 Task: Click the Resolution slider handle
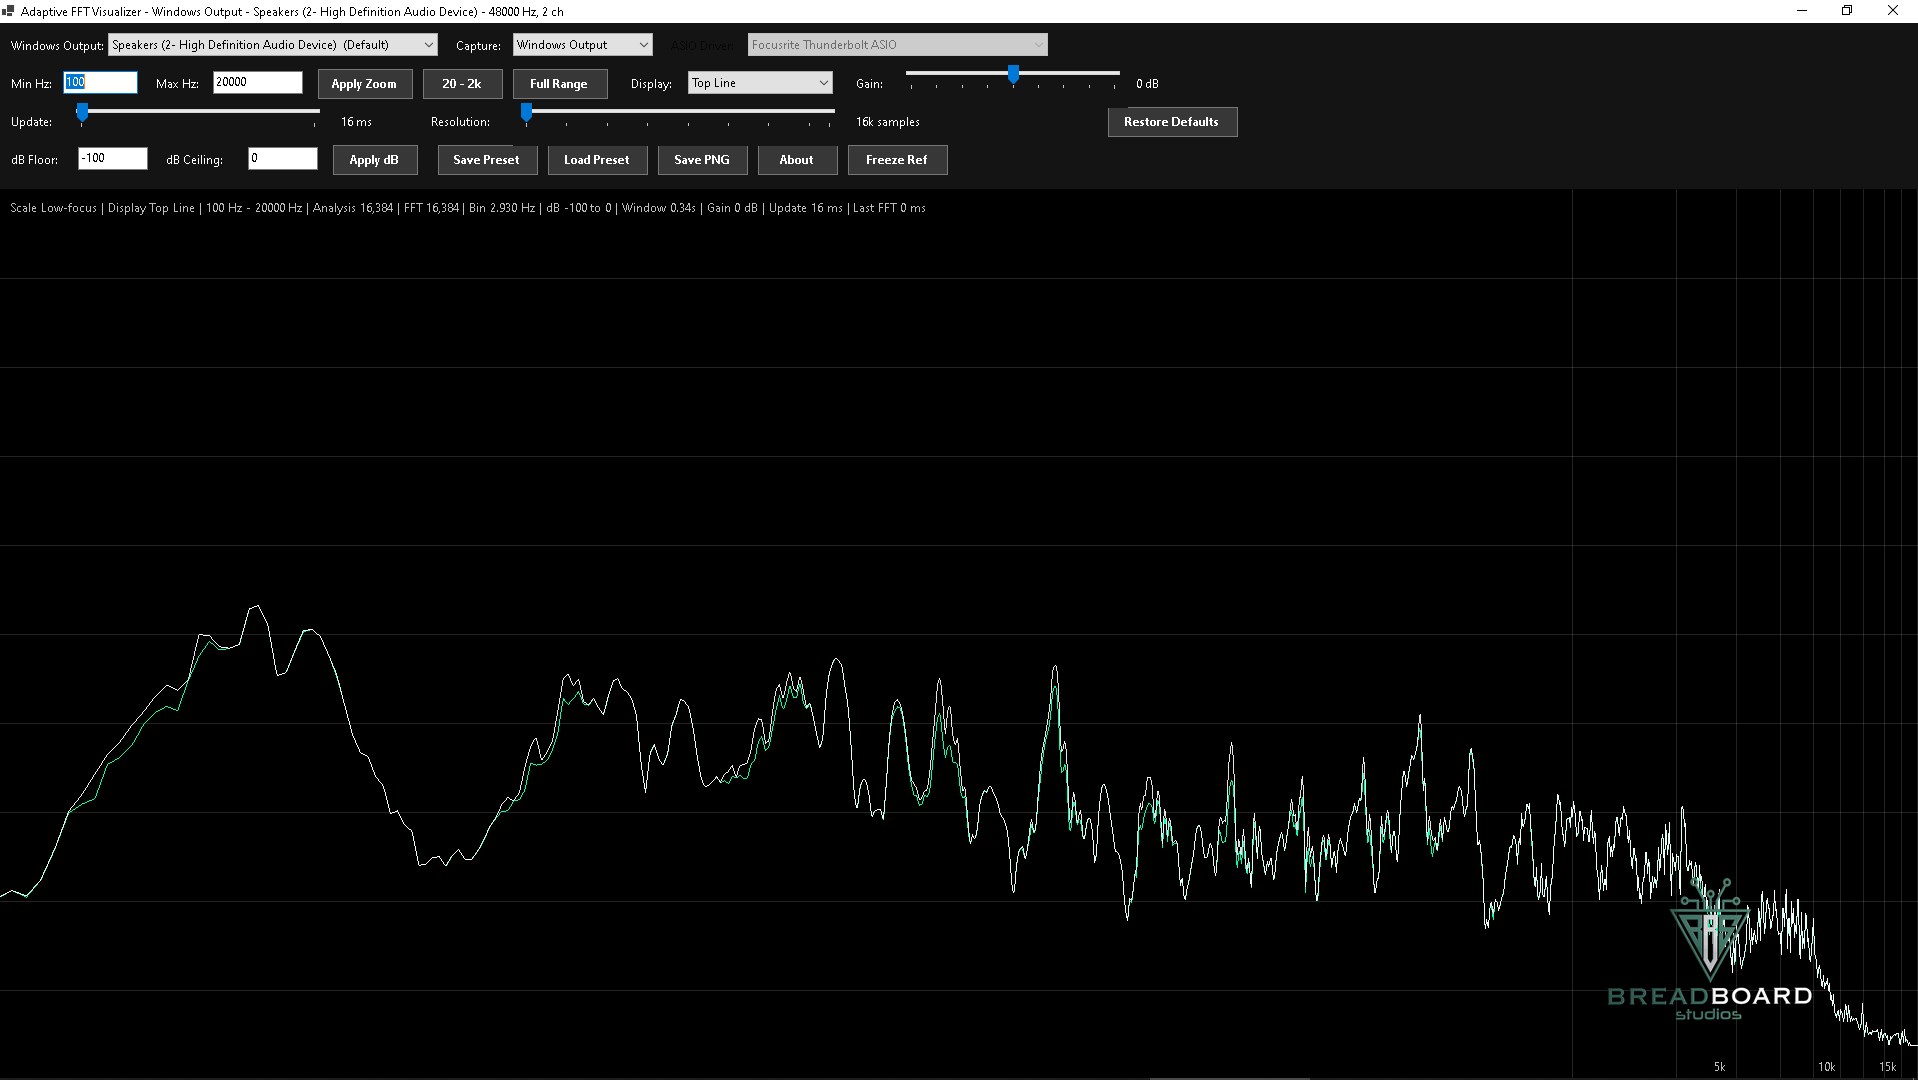point(526,113)
